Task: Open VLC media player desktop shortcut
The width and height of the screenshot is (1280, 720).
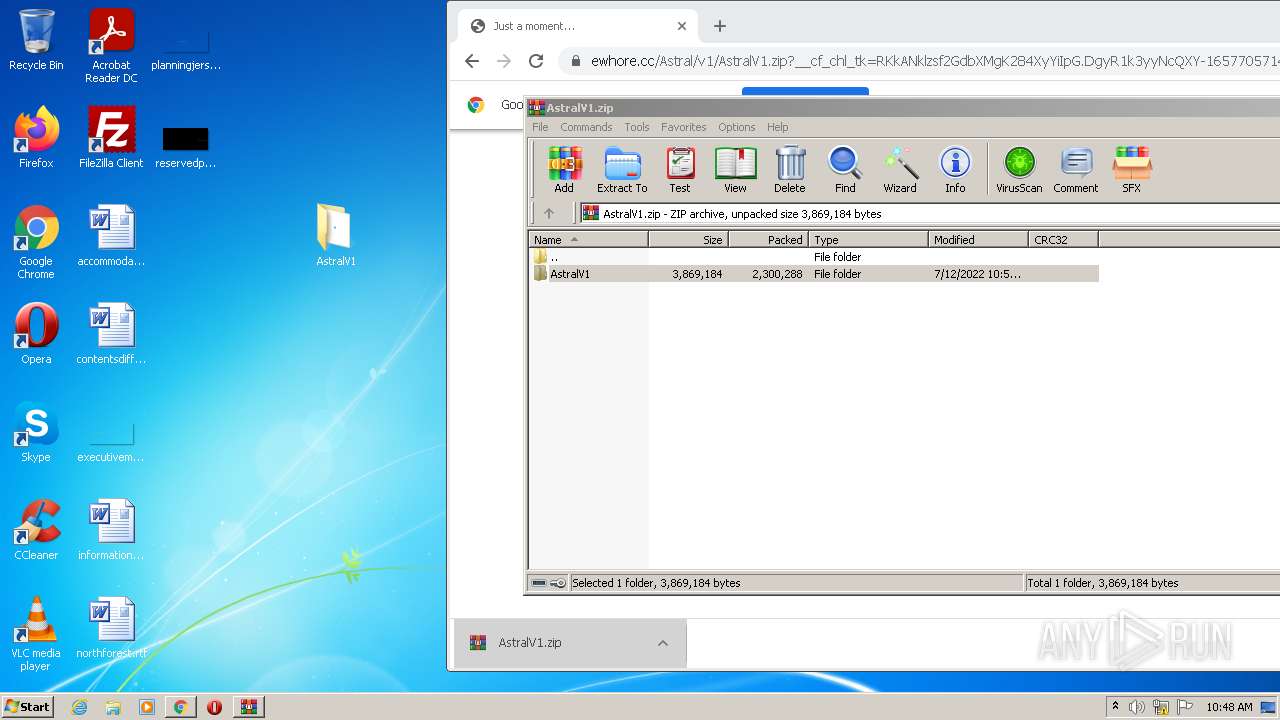Action: coord(36,634)
